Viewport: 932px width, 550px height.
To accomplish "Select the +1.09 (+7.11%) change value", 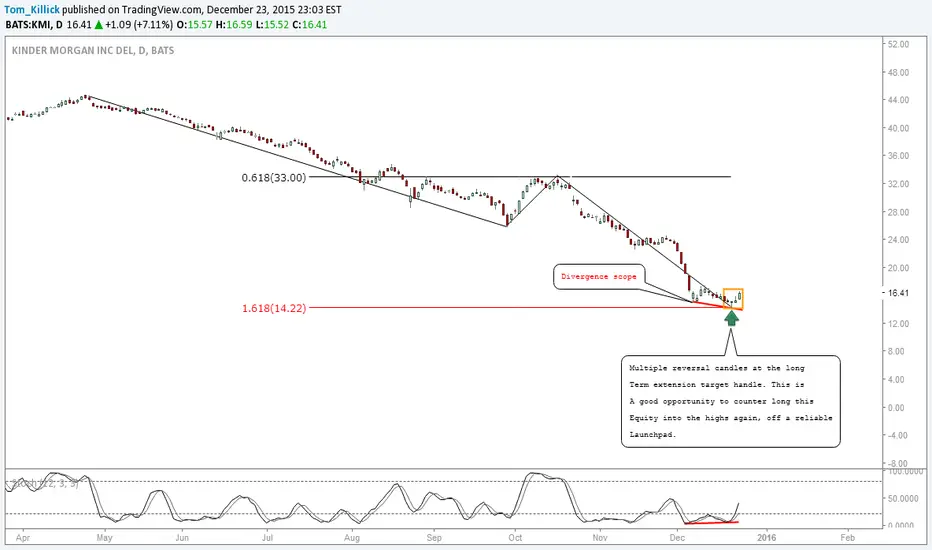I will 139,25.
